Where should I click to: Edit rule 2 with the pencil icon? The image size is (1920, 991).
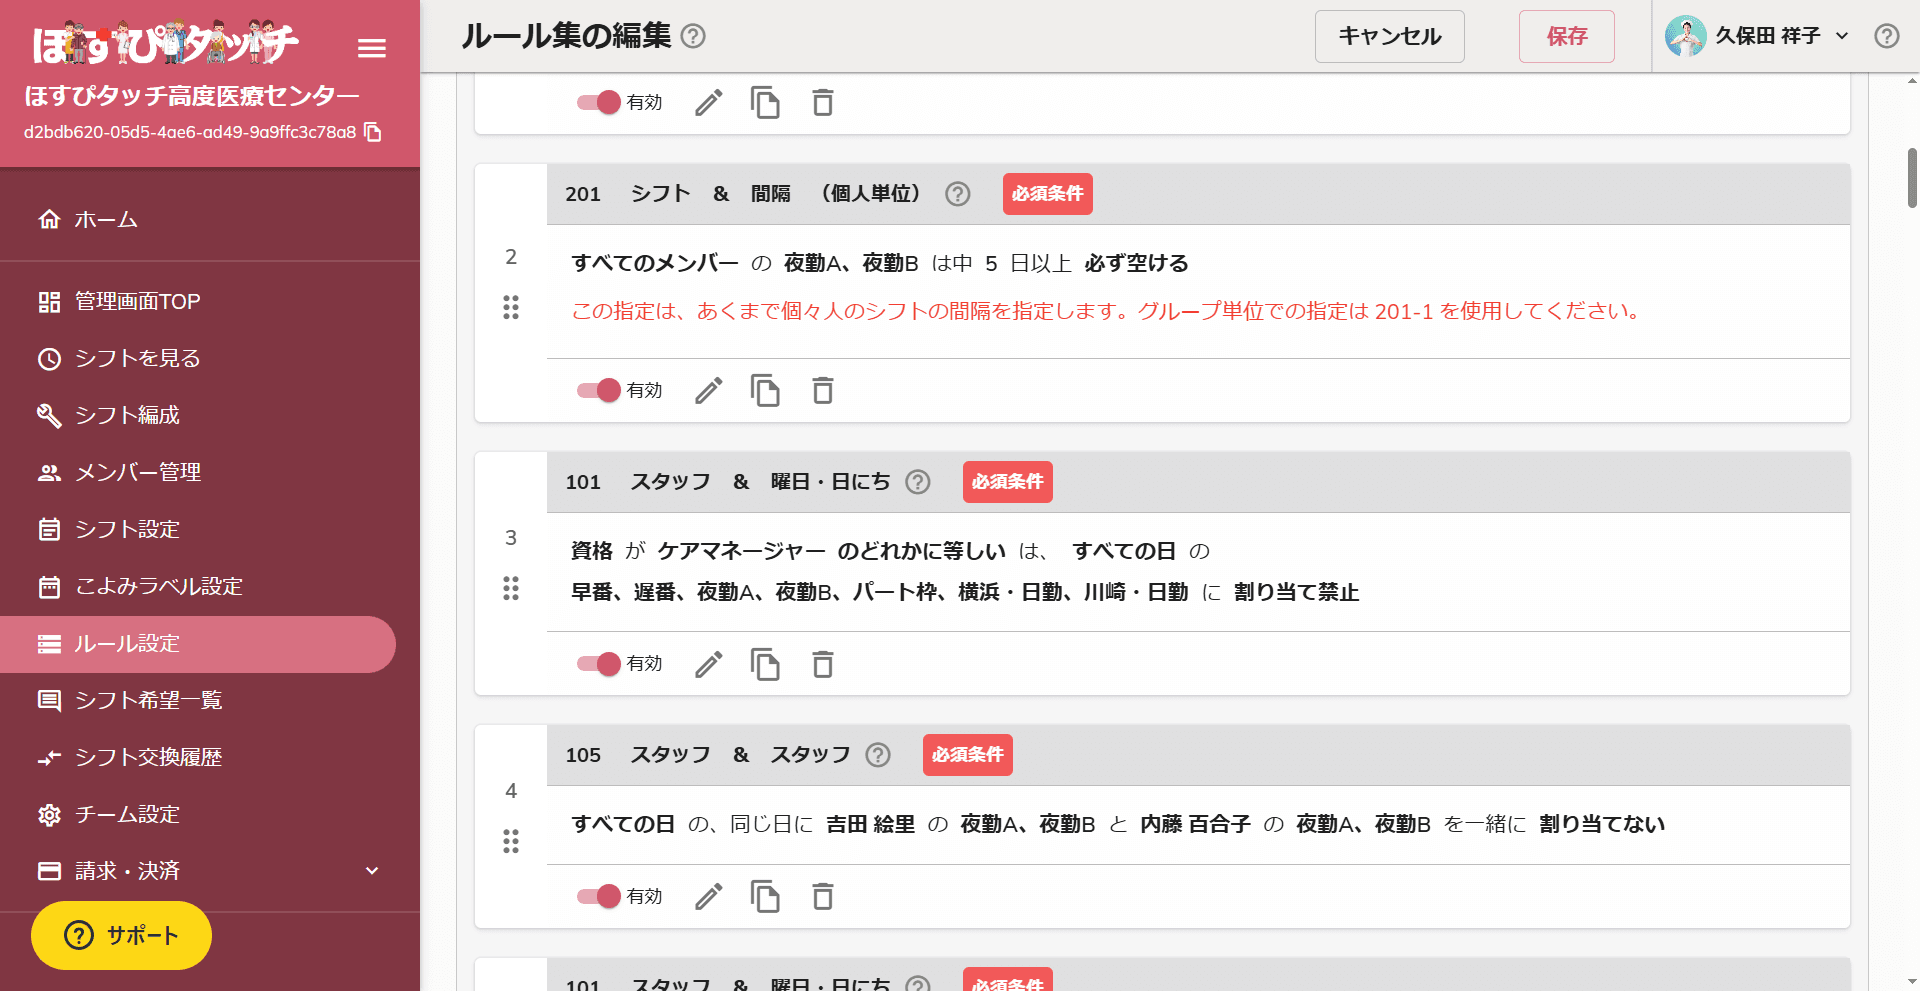(x=709, y=390)
